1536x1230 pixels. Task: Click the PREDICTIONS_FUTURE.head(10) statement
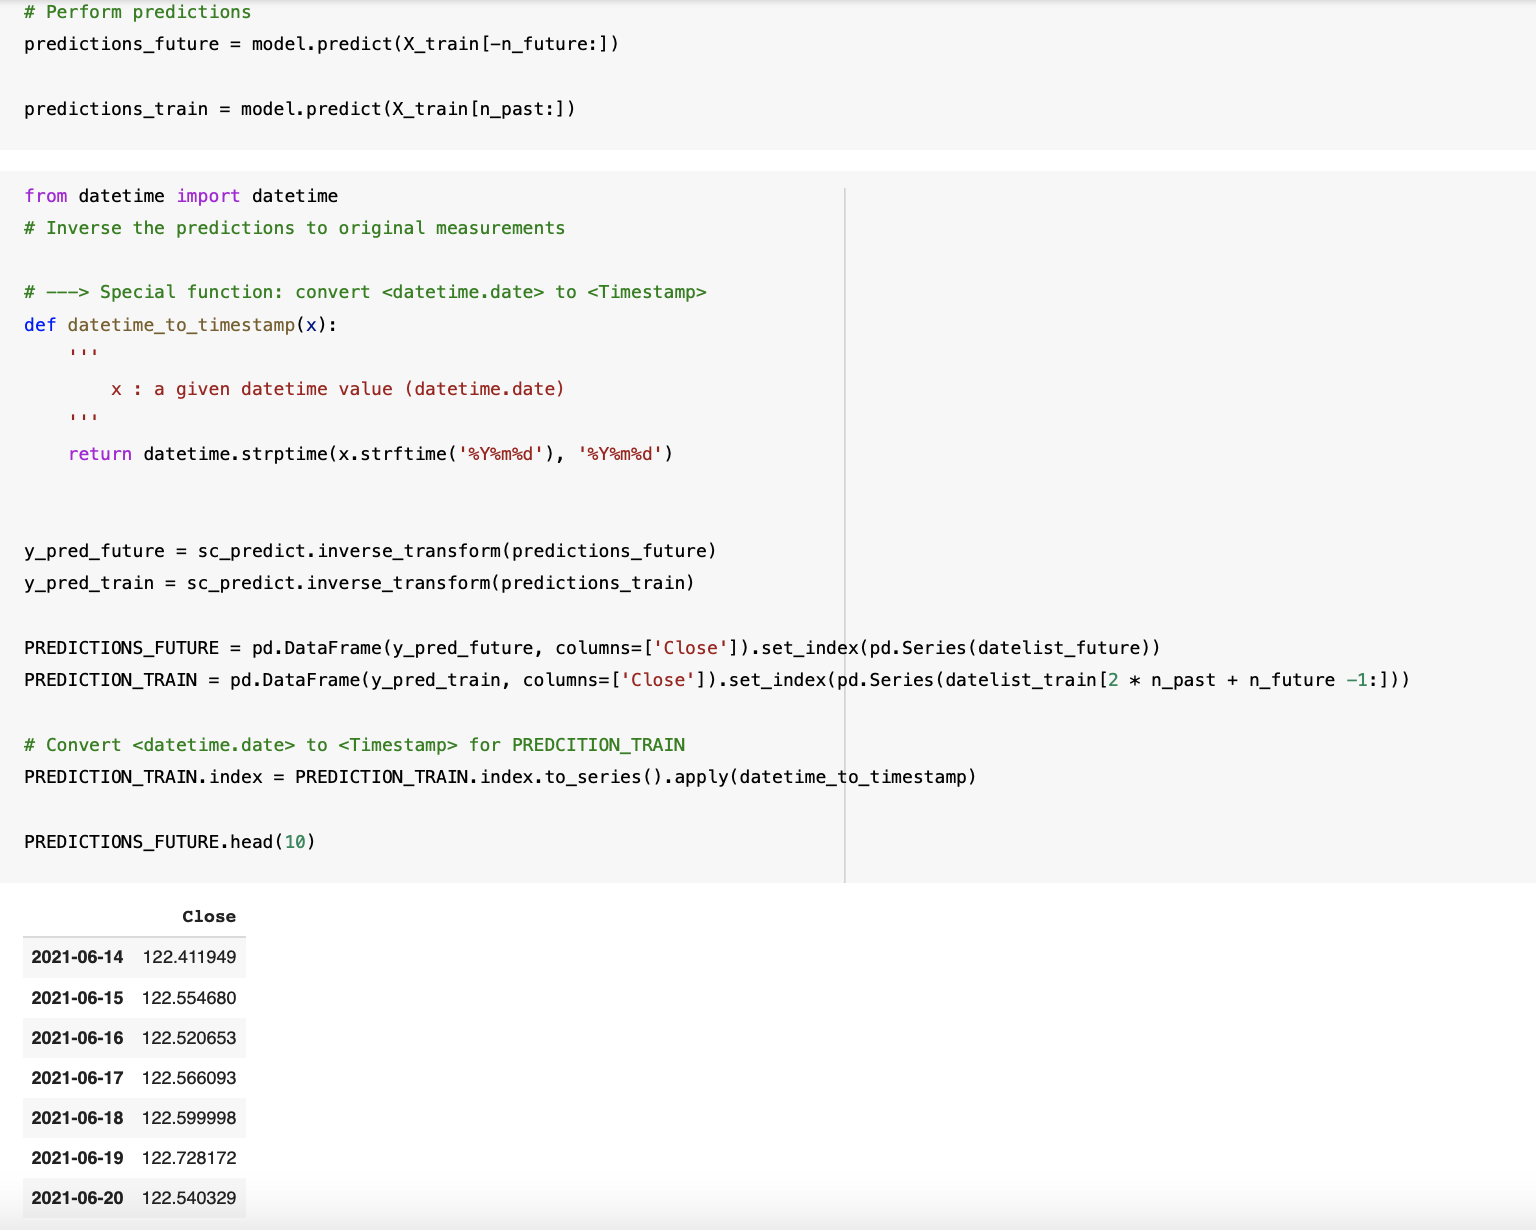tap(169, 841)
